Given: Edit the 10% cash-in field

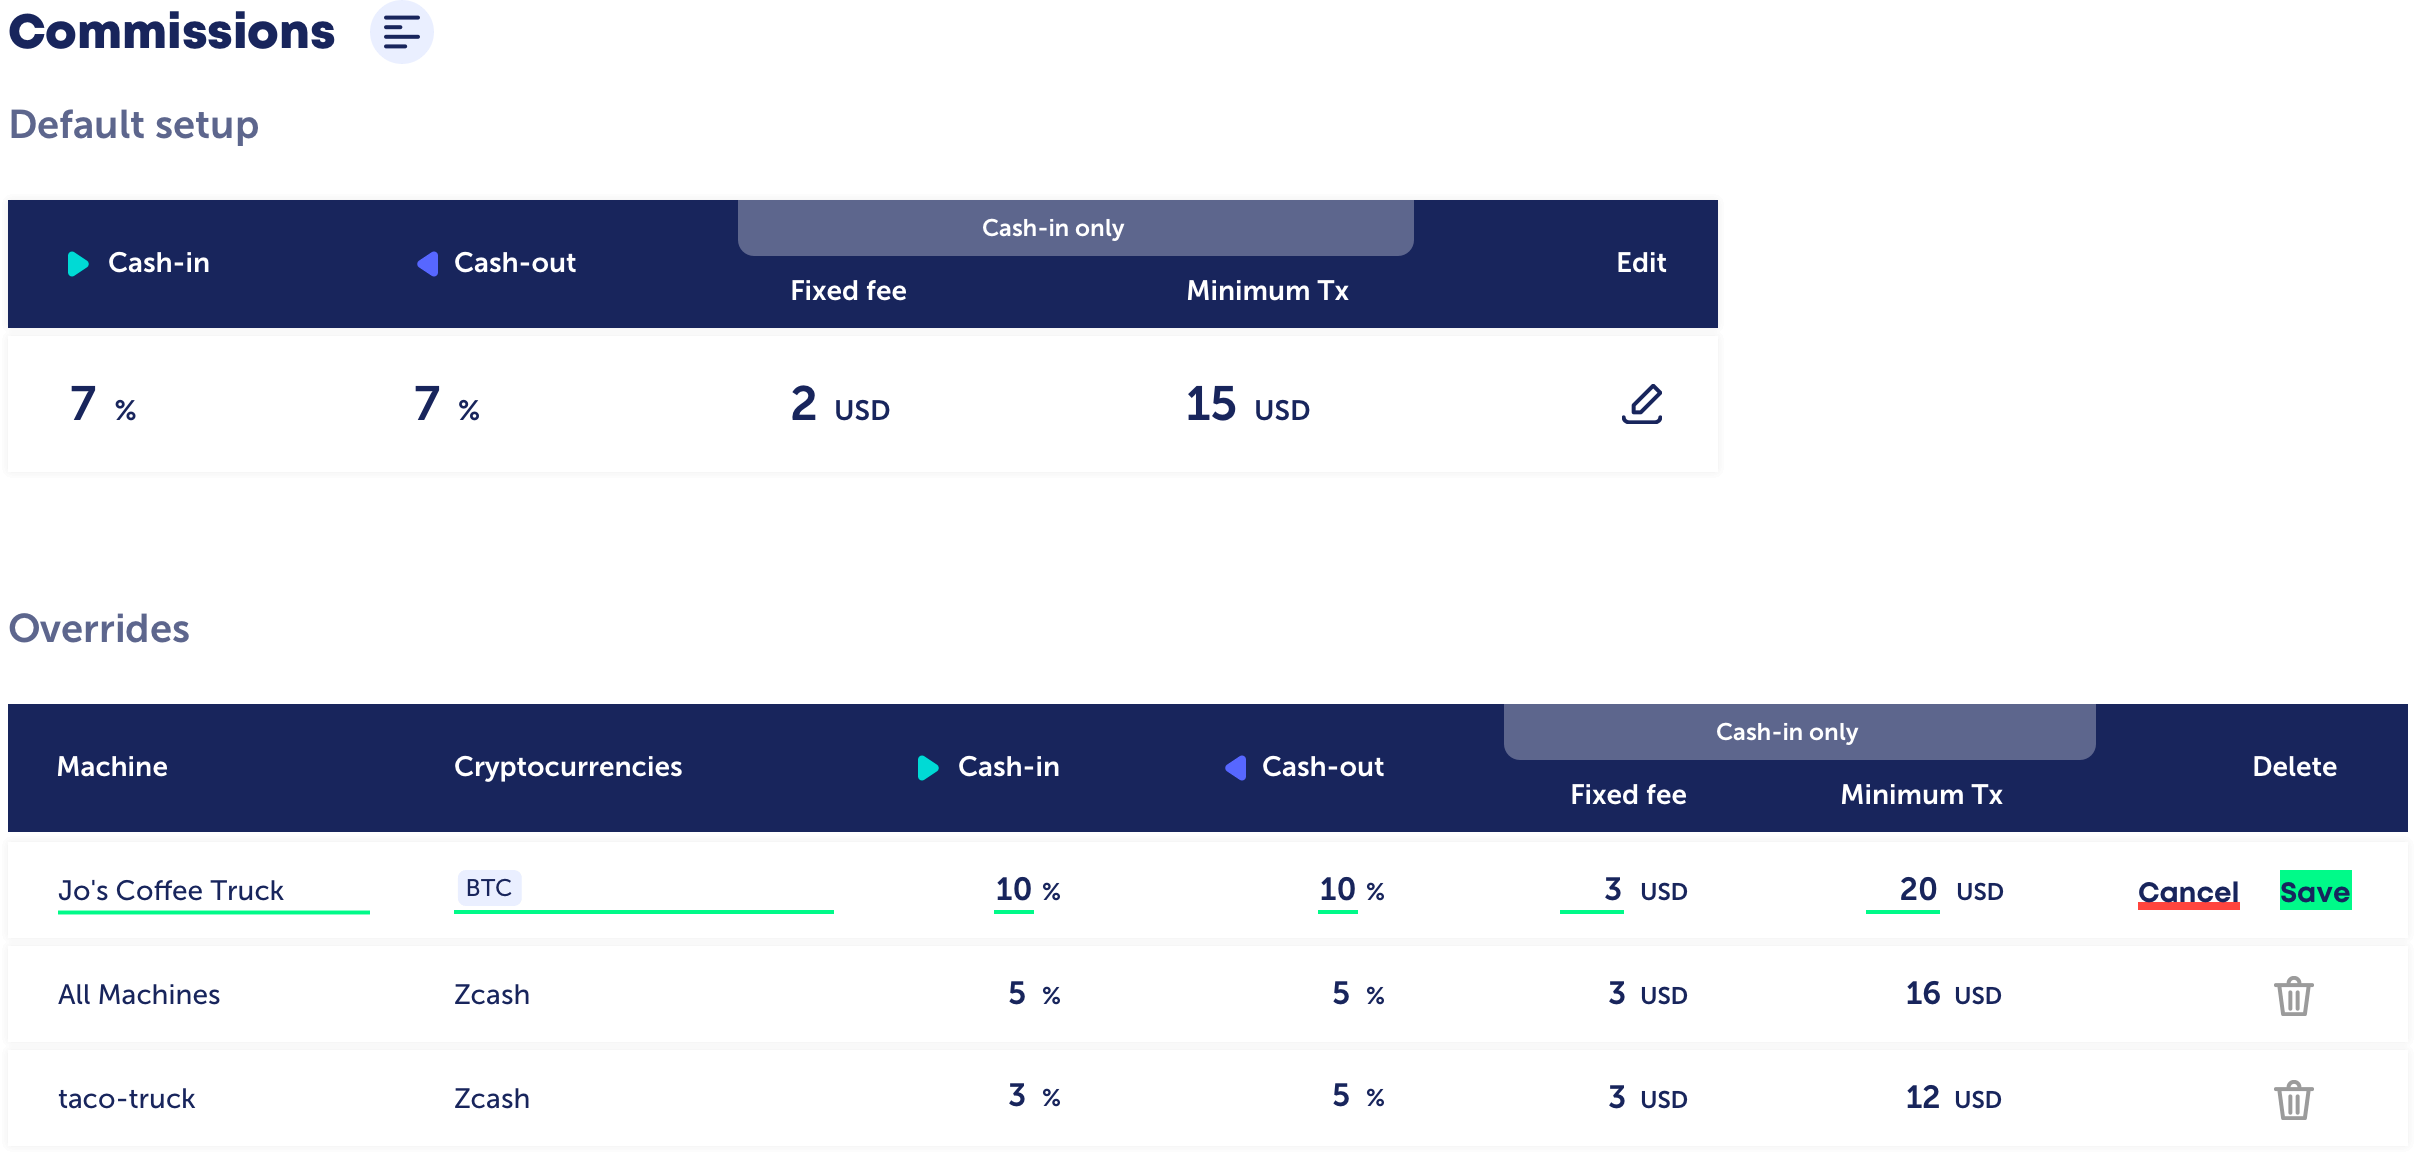Looking at the screenshot, I should click(x=1013, y=890).
